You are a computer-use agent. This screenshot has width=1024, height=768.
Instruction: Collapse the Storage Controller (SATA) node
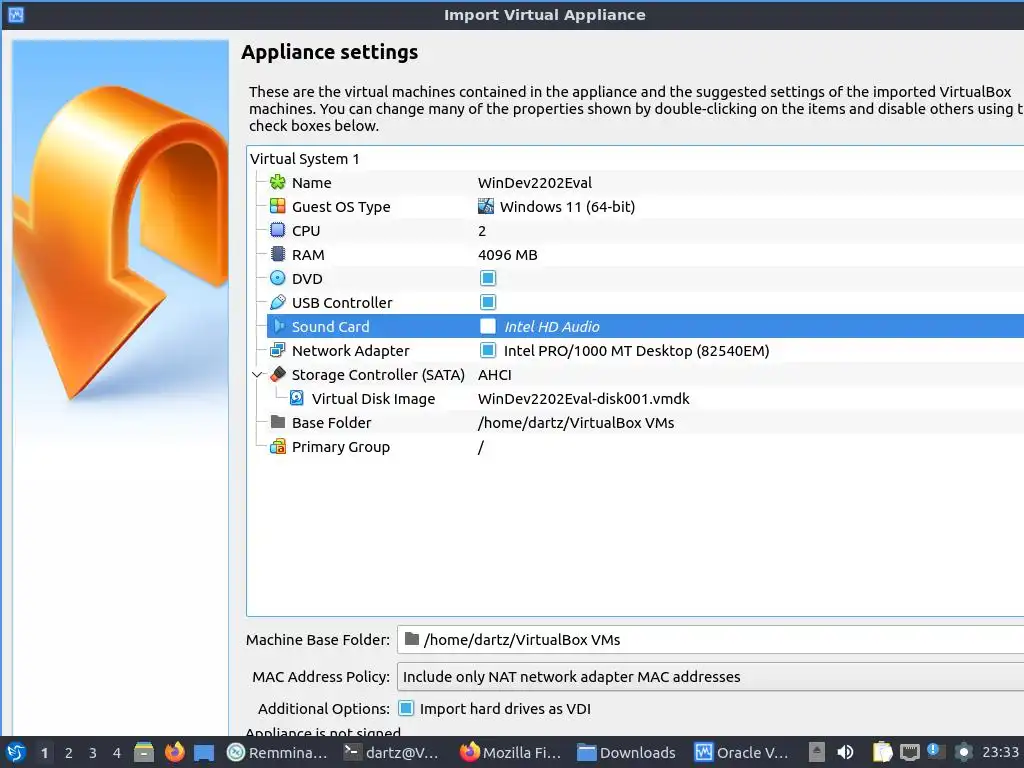point(257,374)
